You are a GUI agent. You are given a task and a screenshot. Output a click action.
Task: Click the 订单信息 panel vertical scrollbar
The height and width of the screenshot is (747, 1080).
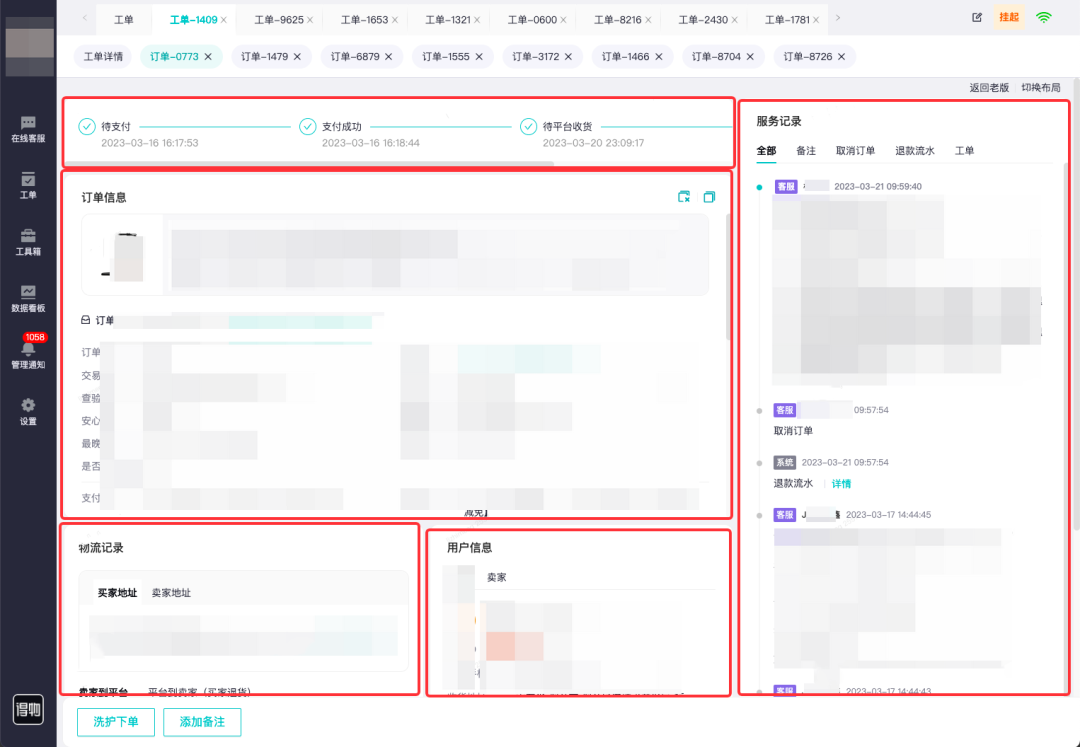(x=728, y=277)
